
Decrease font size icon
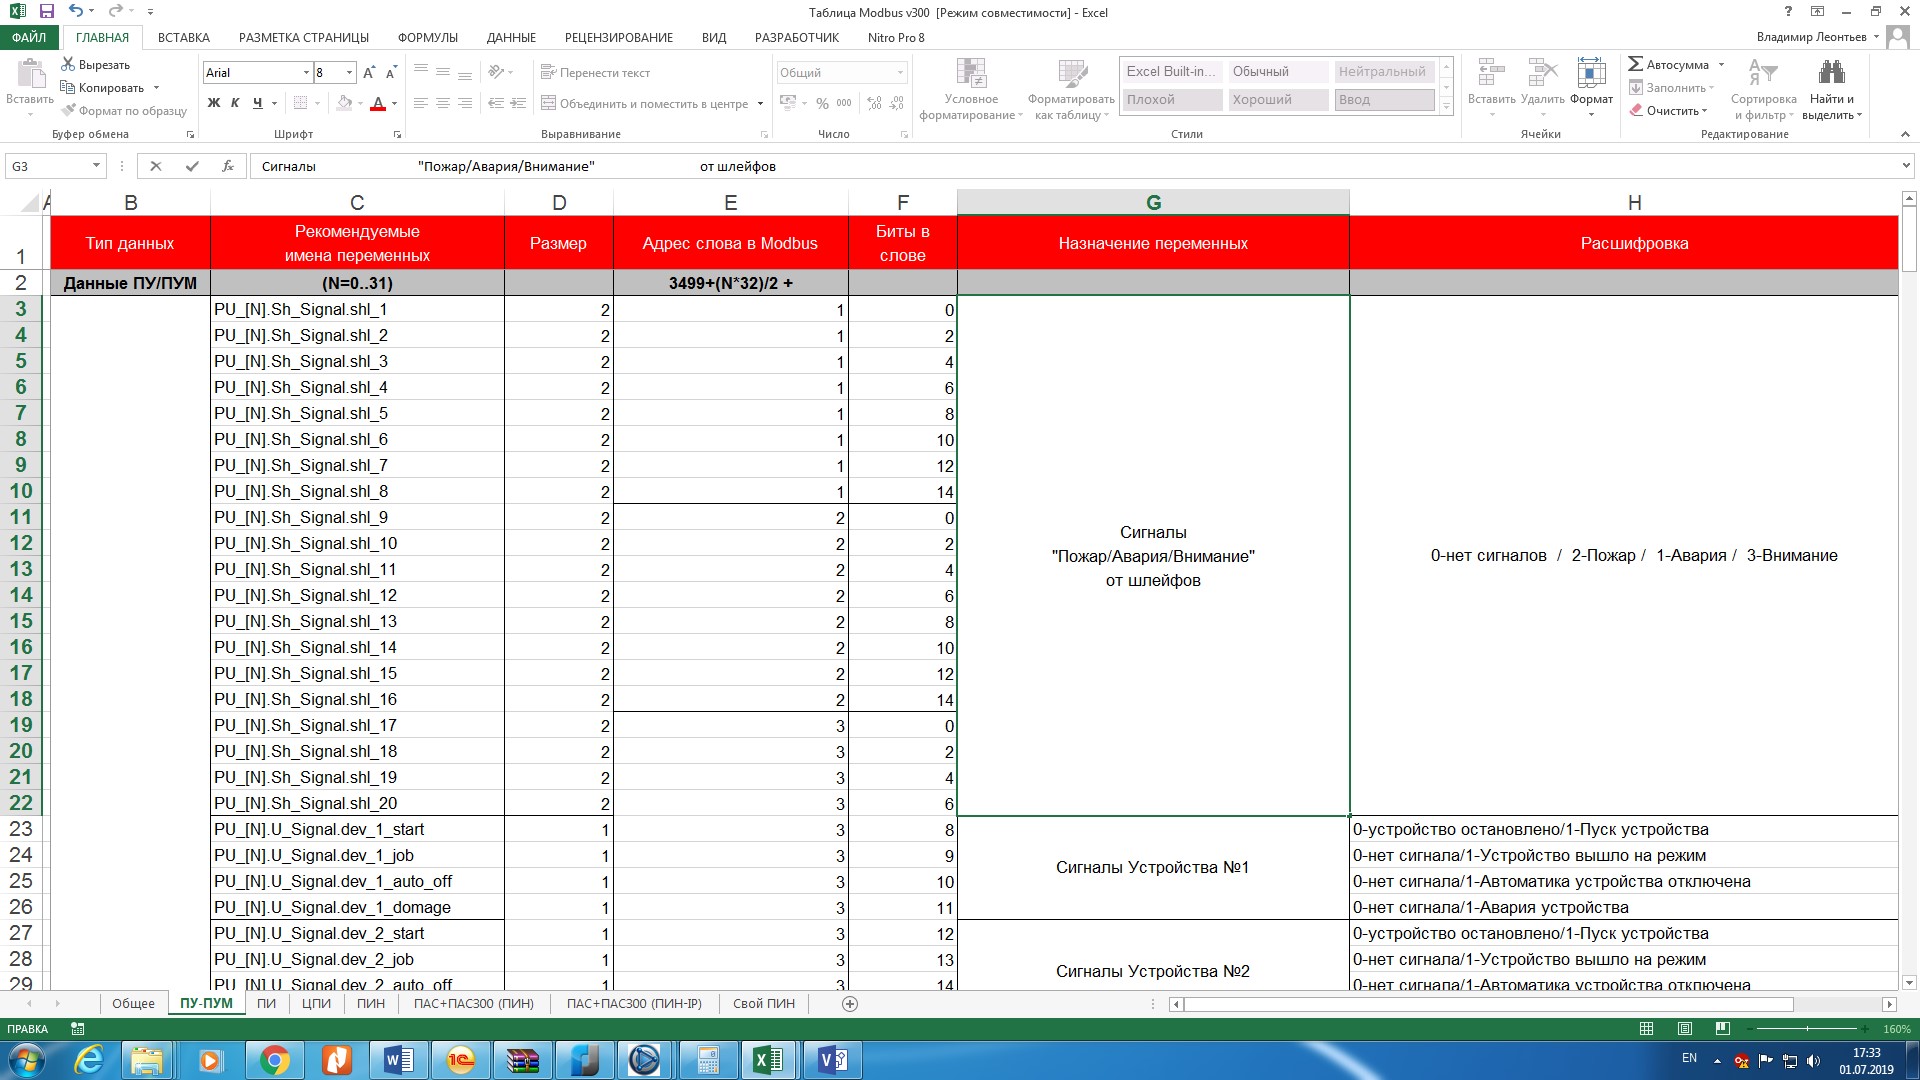391,72
